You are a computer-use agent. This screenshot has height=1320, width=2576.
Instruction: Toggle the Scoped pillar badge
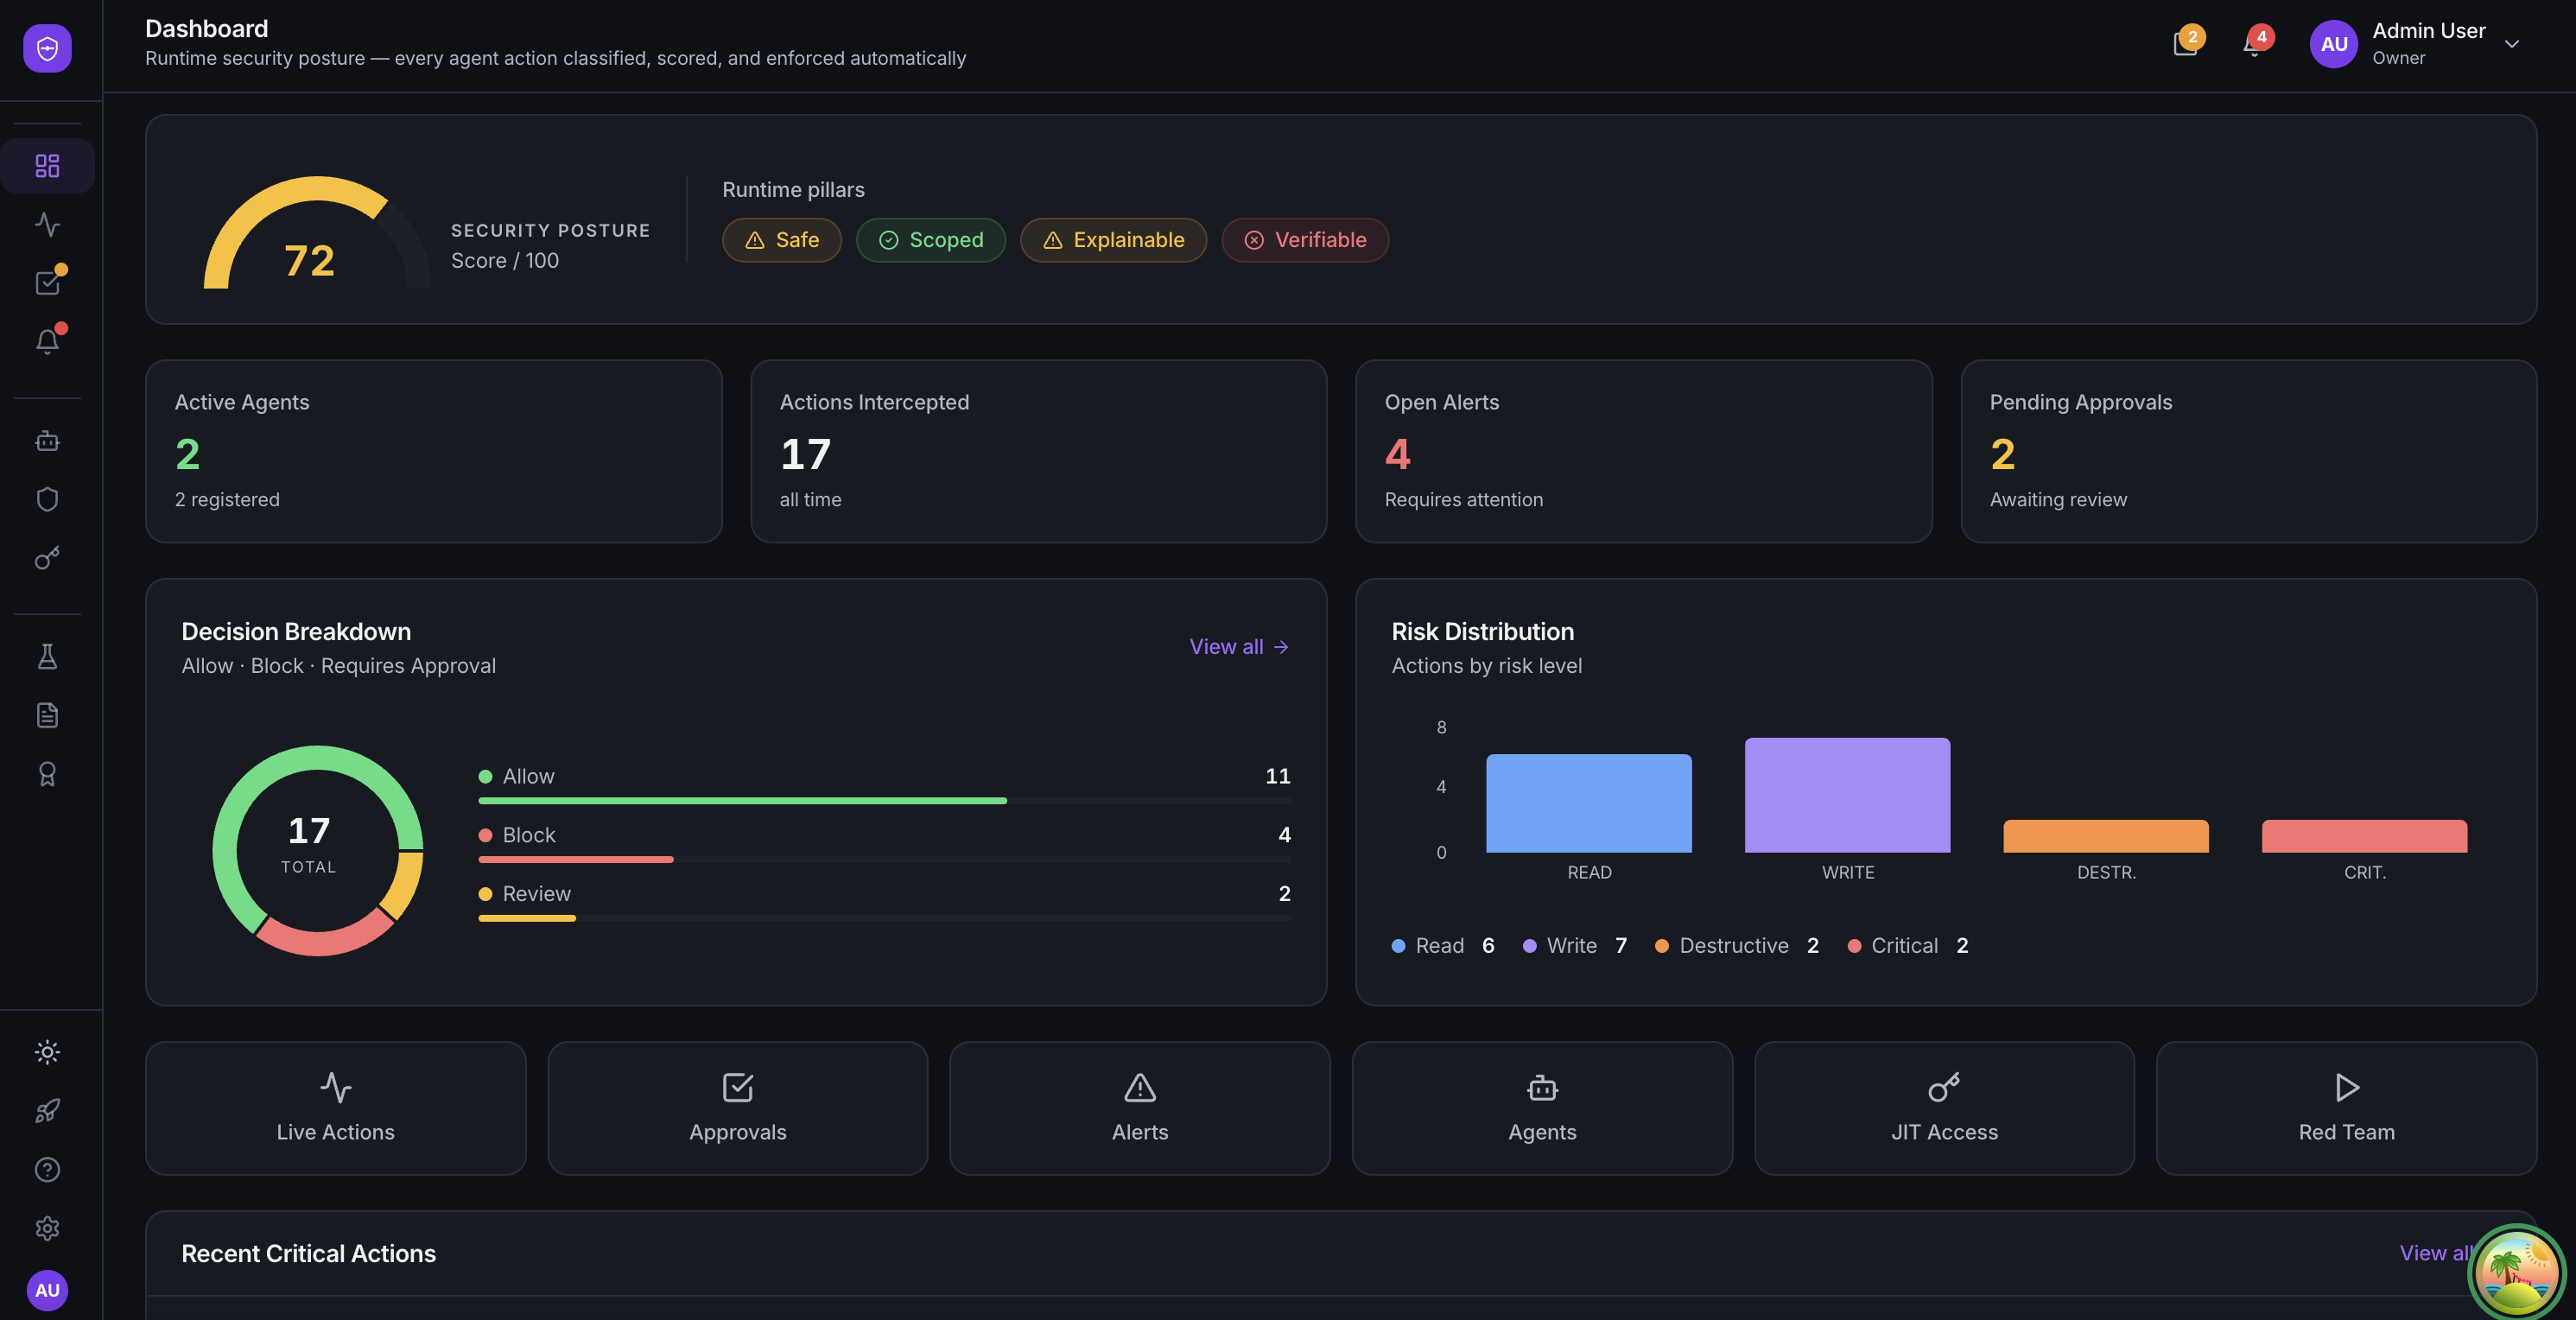(931, 240)
